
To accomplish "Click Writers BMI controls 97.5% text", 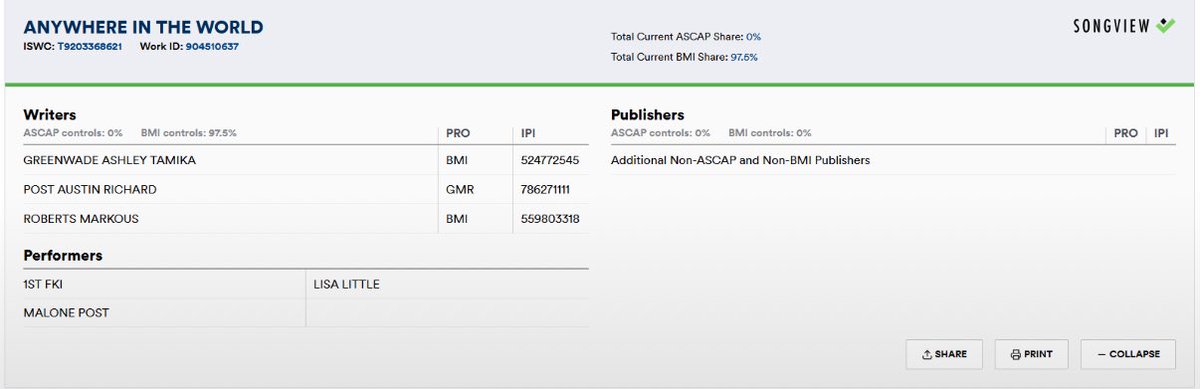I will (189, 133).
